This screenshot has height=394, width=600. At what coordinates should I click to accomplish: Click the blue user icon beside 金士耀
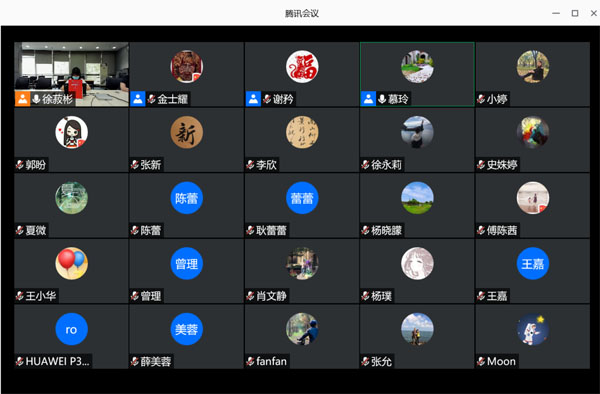138,99
